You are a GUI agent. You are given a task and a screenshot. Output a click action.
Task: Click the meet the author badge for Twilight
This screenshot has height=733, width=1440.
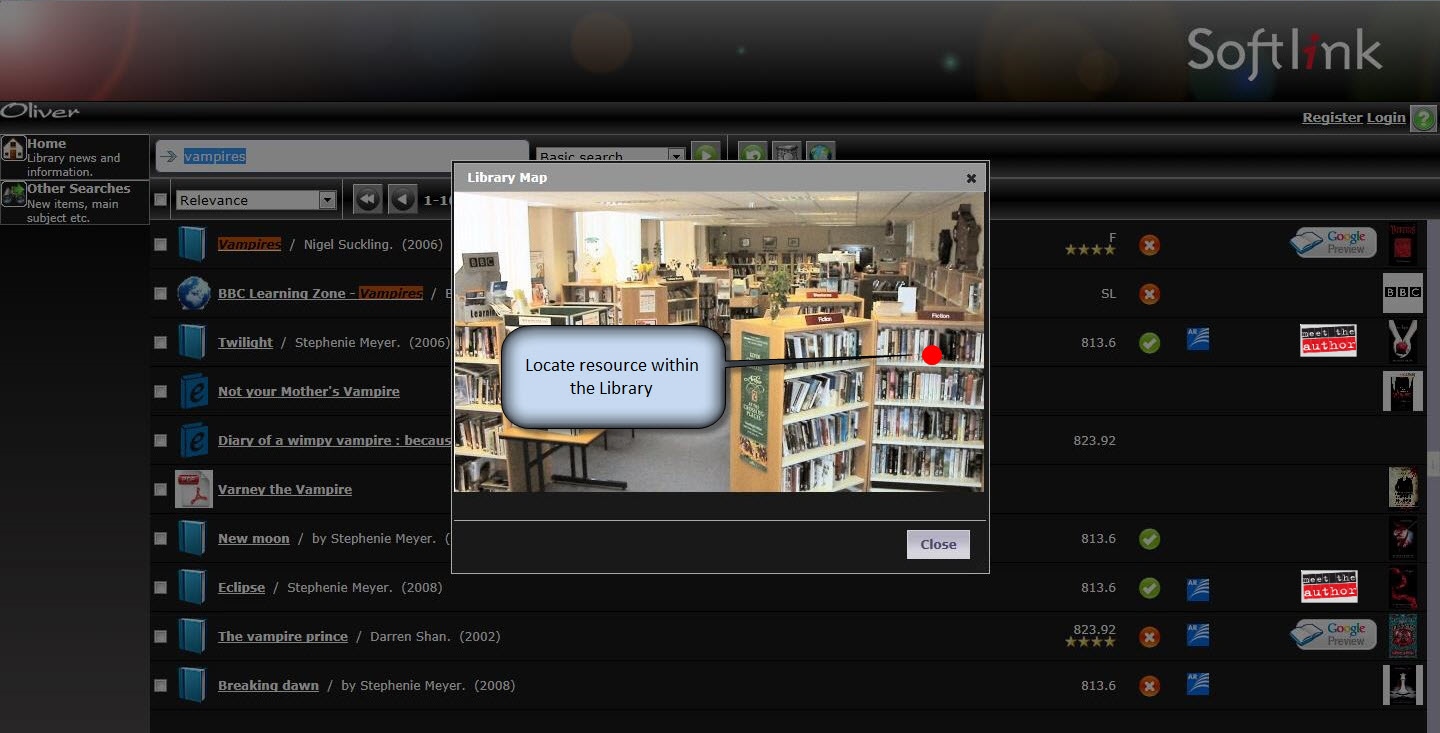[x=1328, y=341]
